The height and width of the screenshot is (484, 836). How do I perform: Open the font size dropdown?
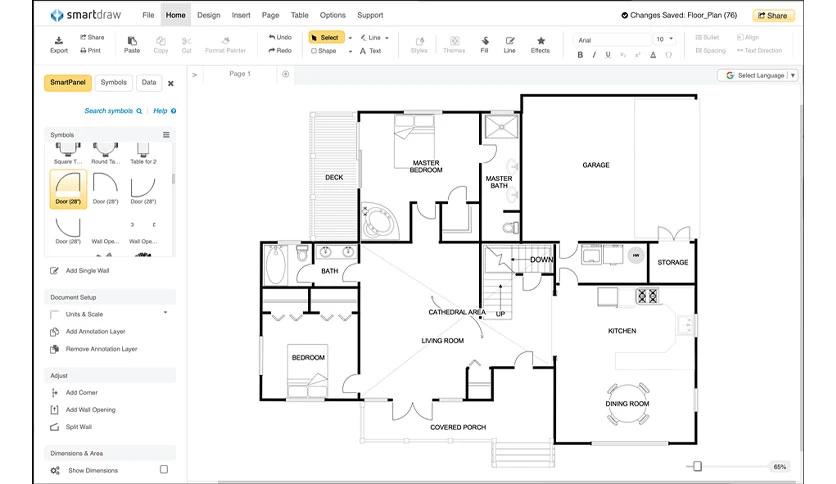[x=665, y=39]
